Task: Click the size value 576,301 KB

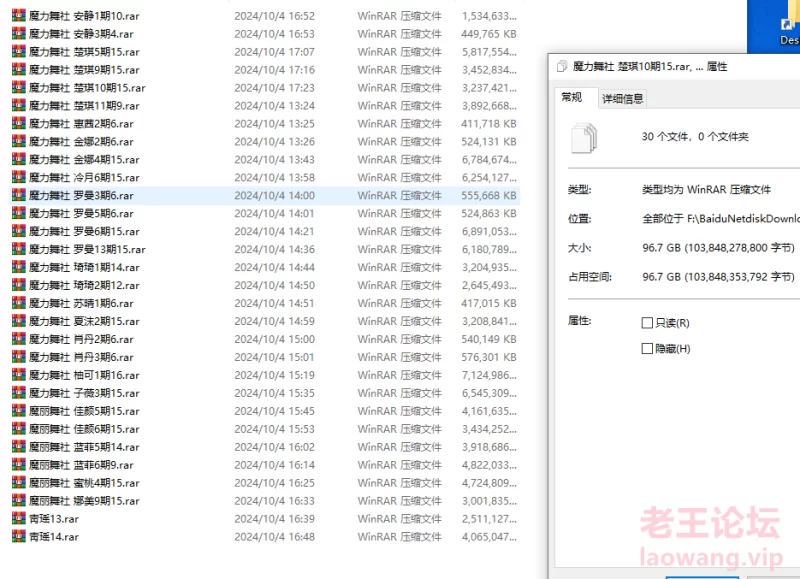Action: coord(489,357)
